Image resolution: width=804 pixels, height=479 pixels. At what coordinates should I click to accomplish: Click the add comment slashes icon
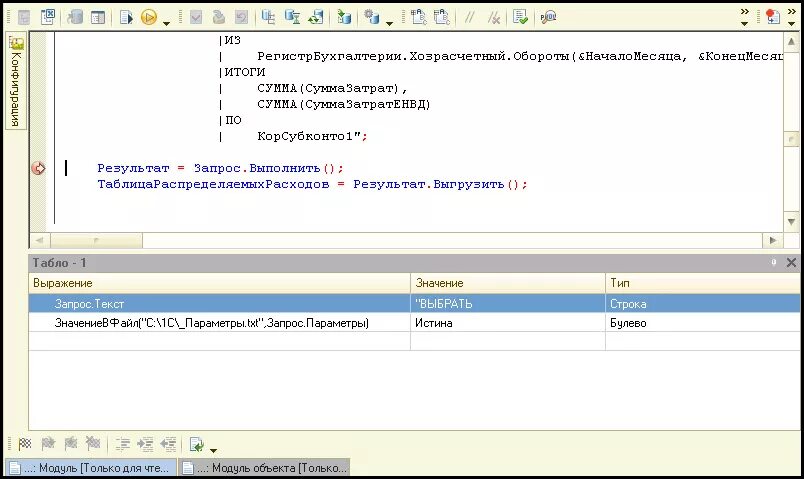469,17
